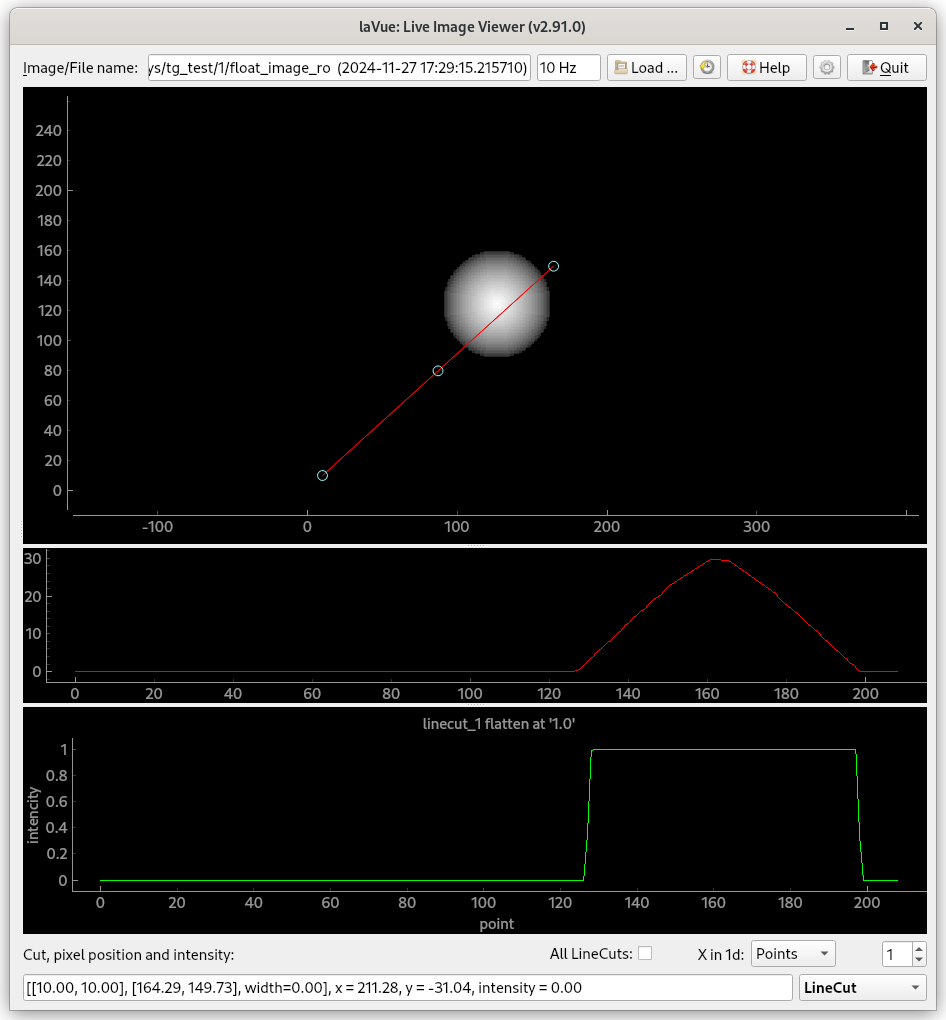Open the settings gear icon
This screenshot has height=1020, width=946.
click(x=826, y=67)
